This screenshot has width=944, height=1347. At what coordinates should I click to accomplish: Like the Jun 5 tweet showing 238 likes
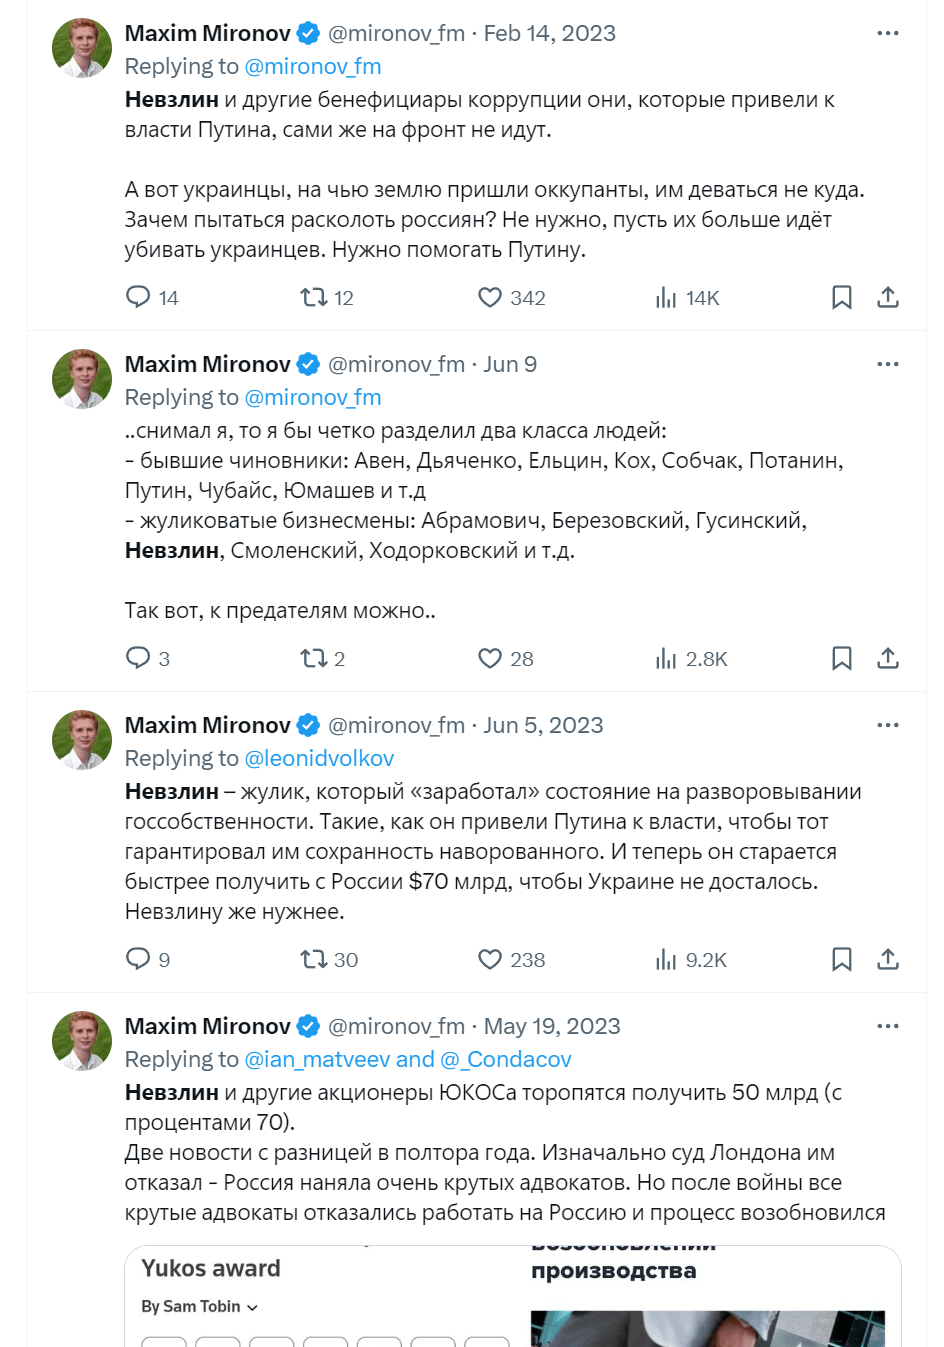[x=488, y=959]
